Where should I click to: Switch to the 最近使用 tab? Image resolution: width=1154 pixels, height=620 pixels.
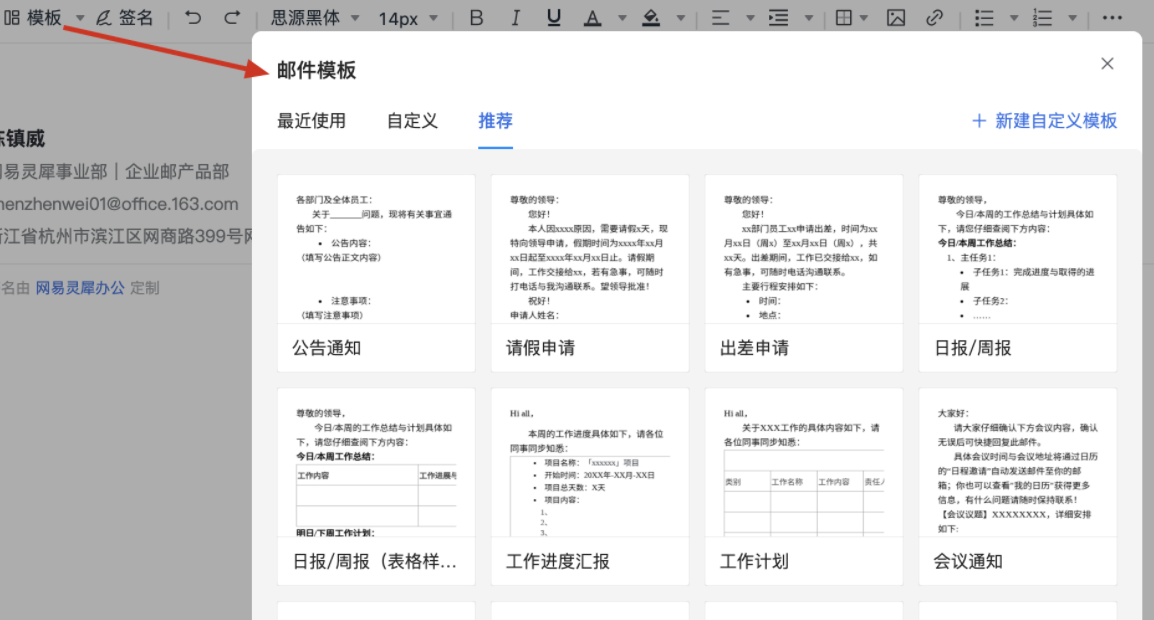313,121
